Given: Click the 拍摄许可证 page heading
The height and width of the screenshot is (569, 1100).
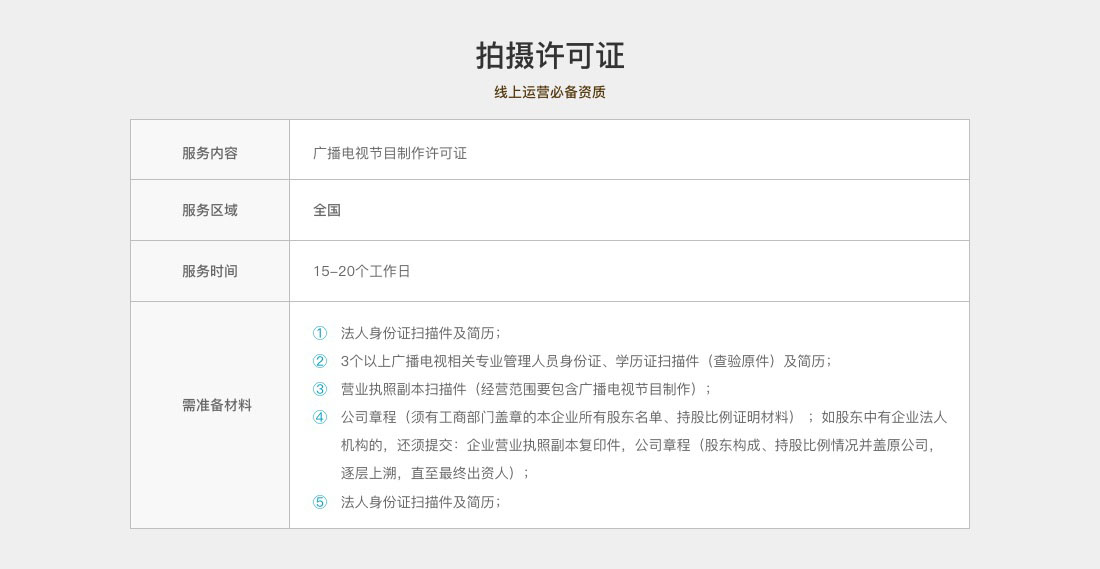Looking at the screenshot, I should 550,56.
